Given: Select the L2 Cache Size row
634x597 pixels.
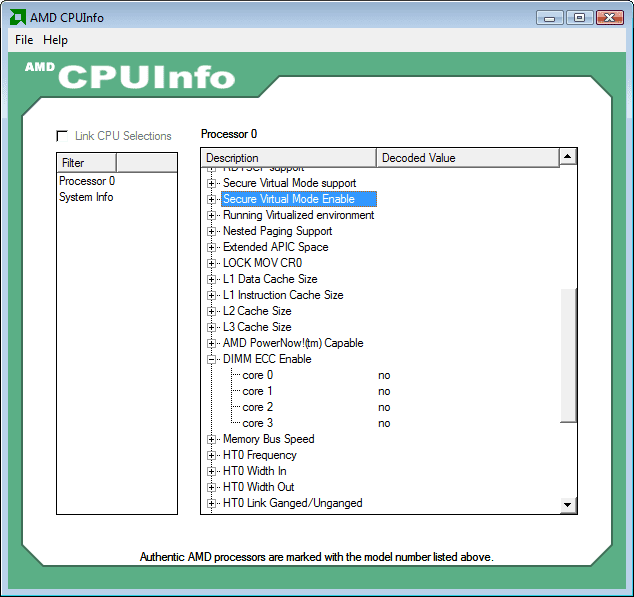Looking at the screenshot, I should click(257, 311).
